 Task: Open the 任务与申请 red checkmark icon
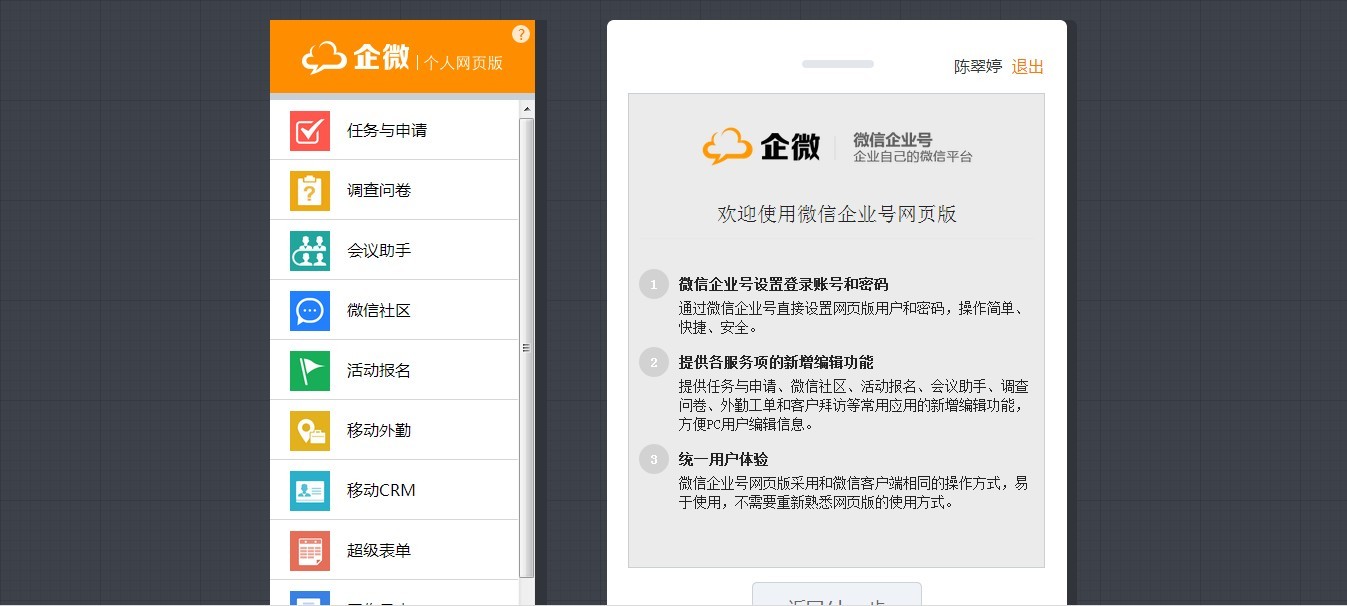pos(310,131)
